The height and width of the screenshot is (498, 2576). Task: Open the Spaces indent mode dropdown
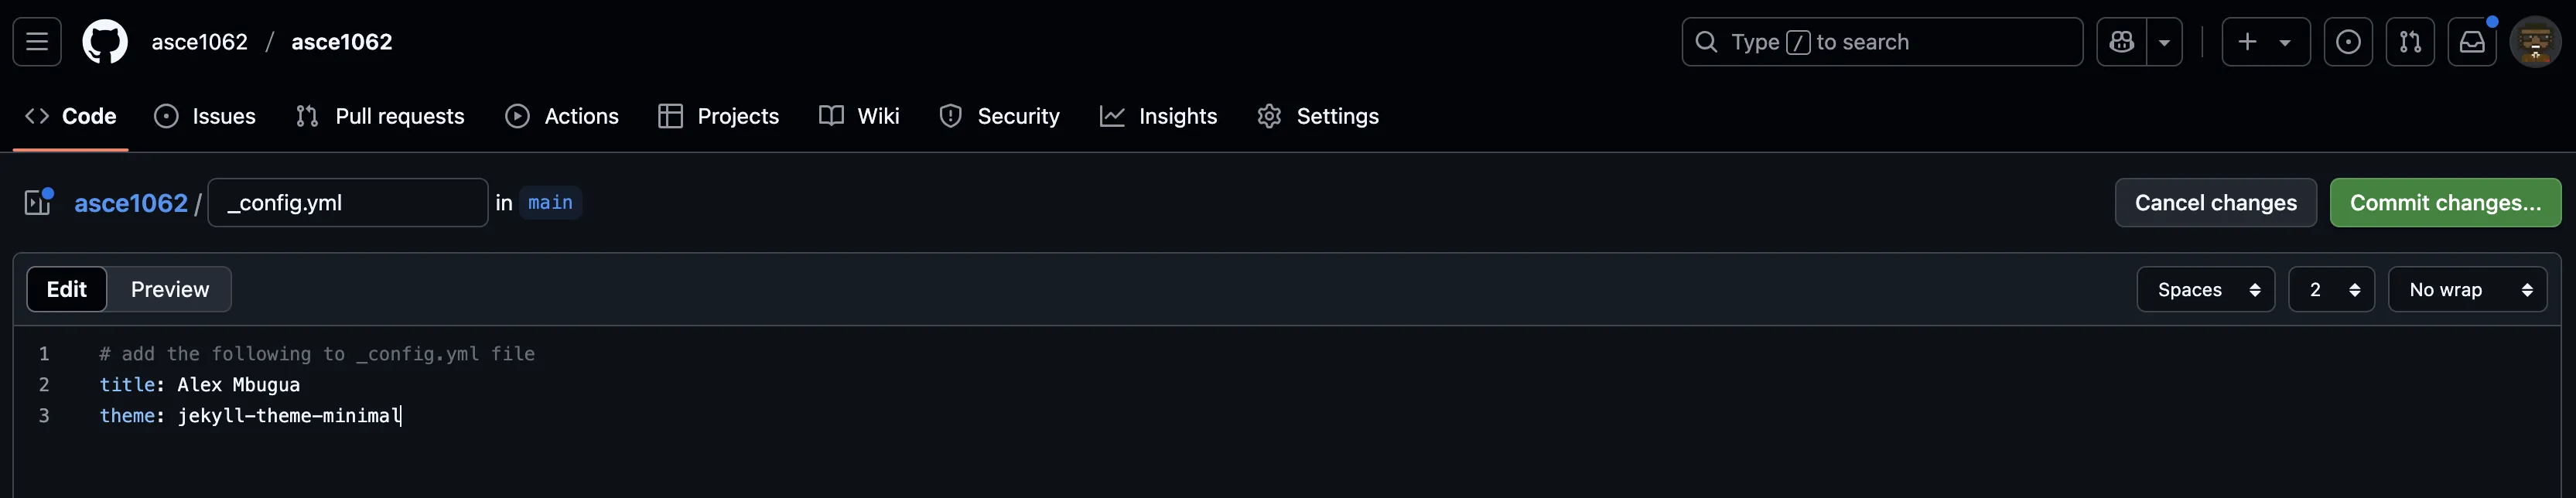point(2205,290)
